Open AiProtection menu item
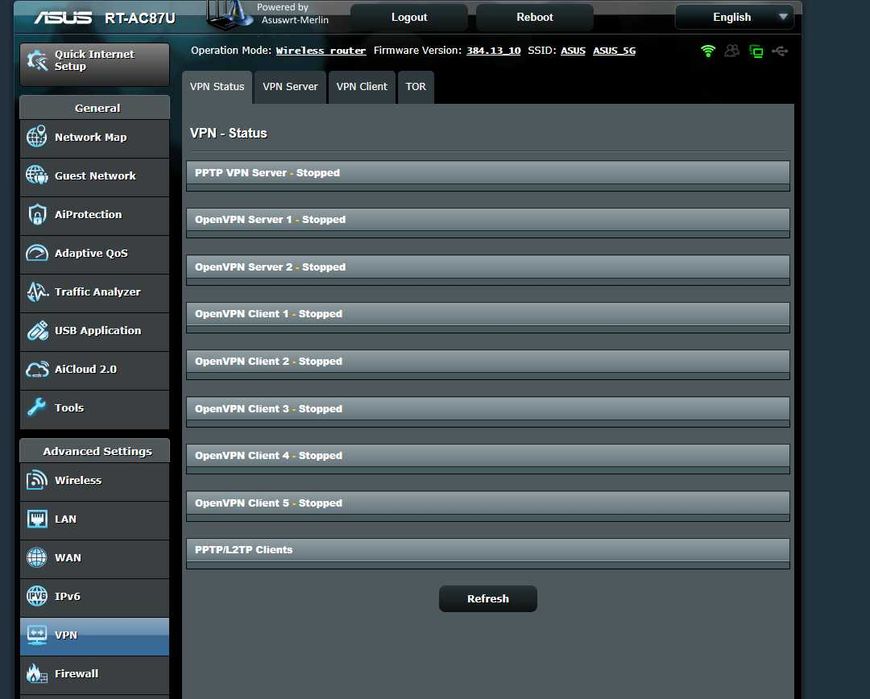 tap(94, 215)
